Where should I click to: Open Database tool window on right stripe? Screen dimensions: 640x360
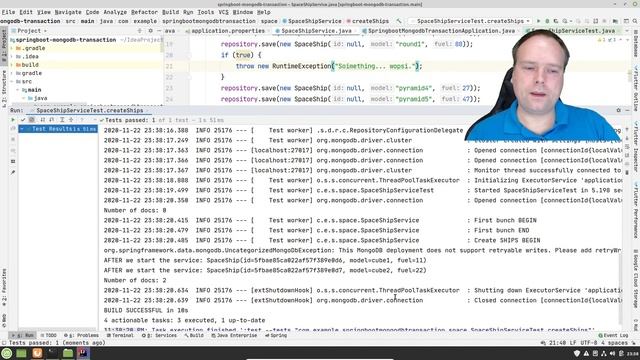pos(636,44)
